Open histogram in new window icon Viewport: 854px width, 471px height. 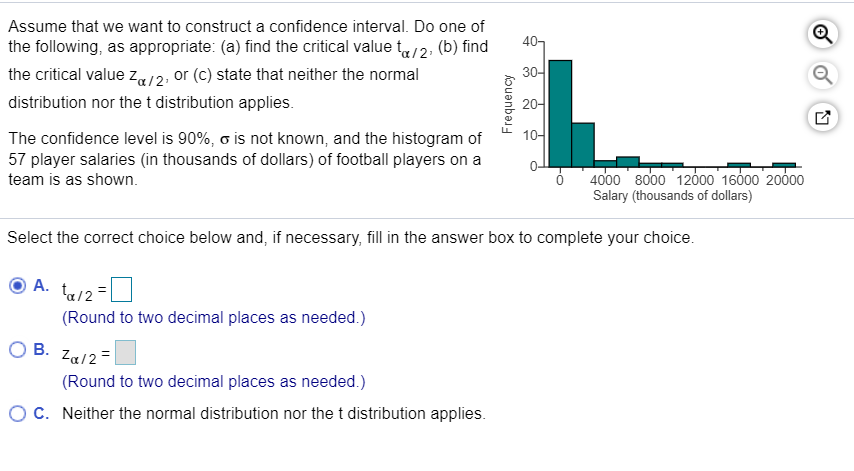coord(822,117)
